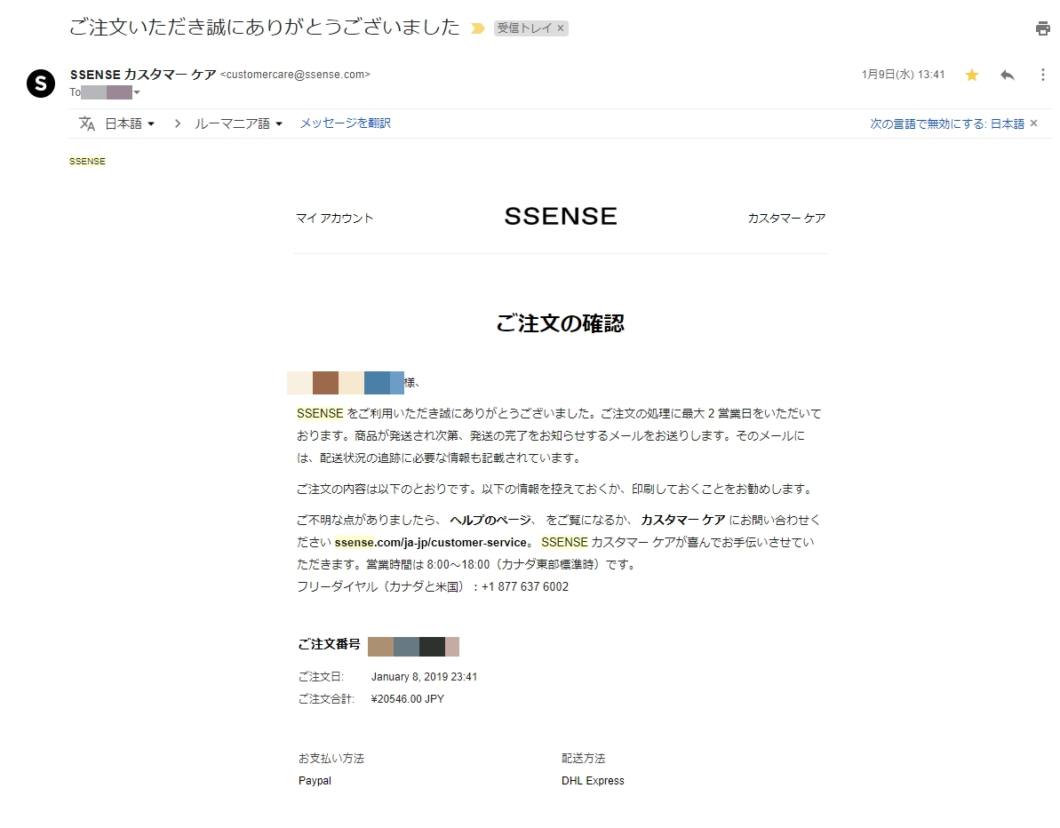Click the SSENSE sender avatar

[x=41, y=83]
